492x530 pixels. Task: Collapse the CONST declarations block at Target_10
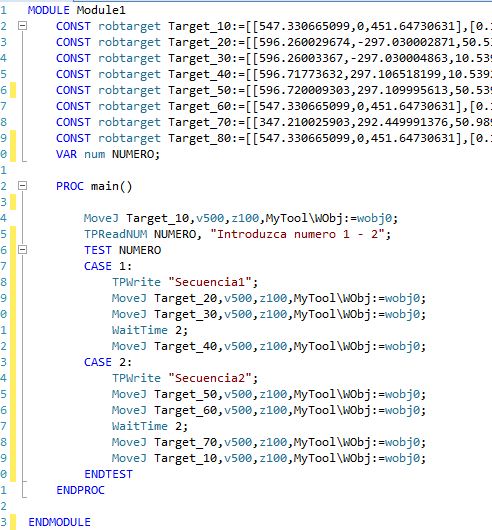point(22,26)
